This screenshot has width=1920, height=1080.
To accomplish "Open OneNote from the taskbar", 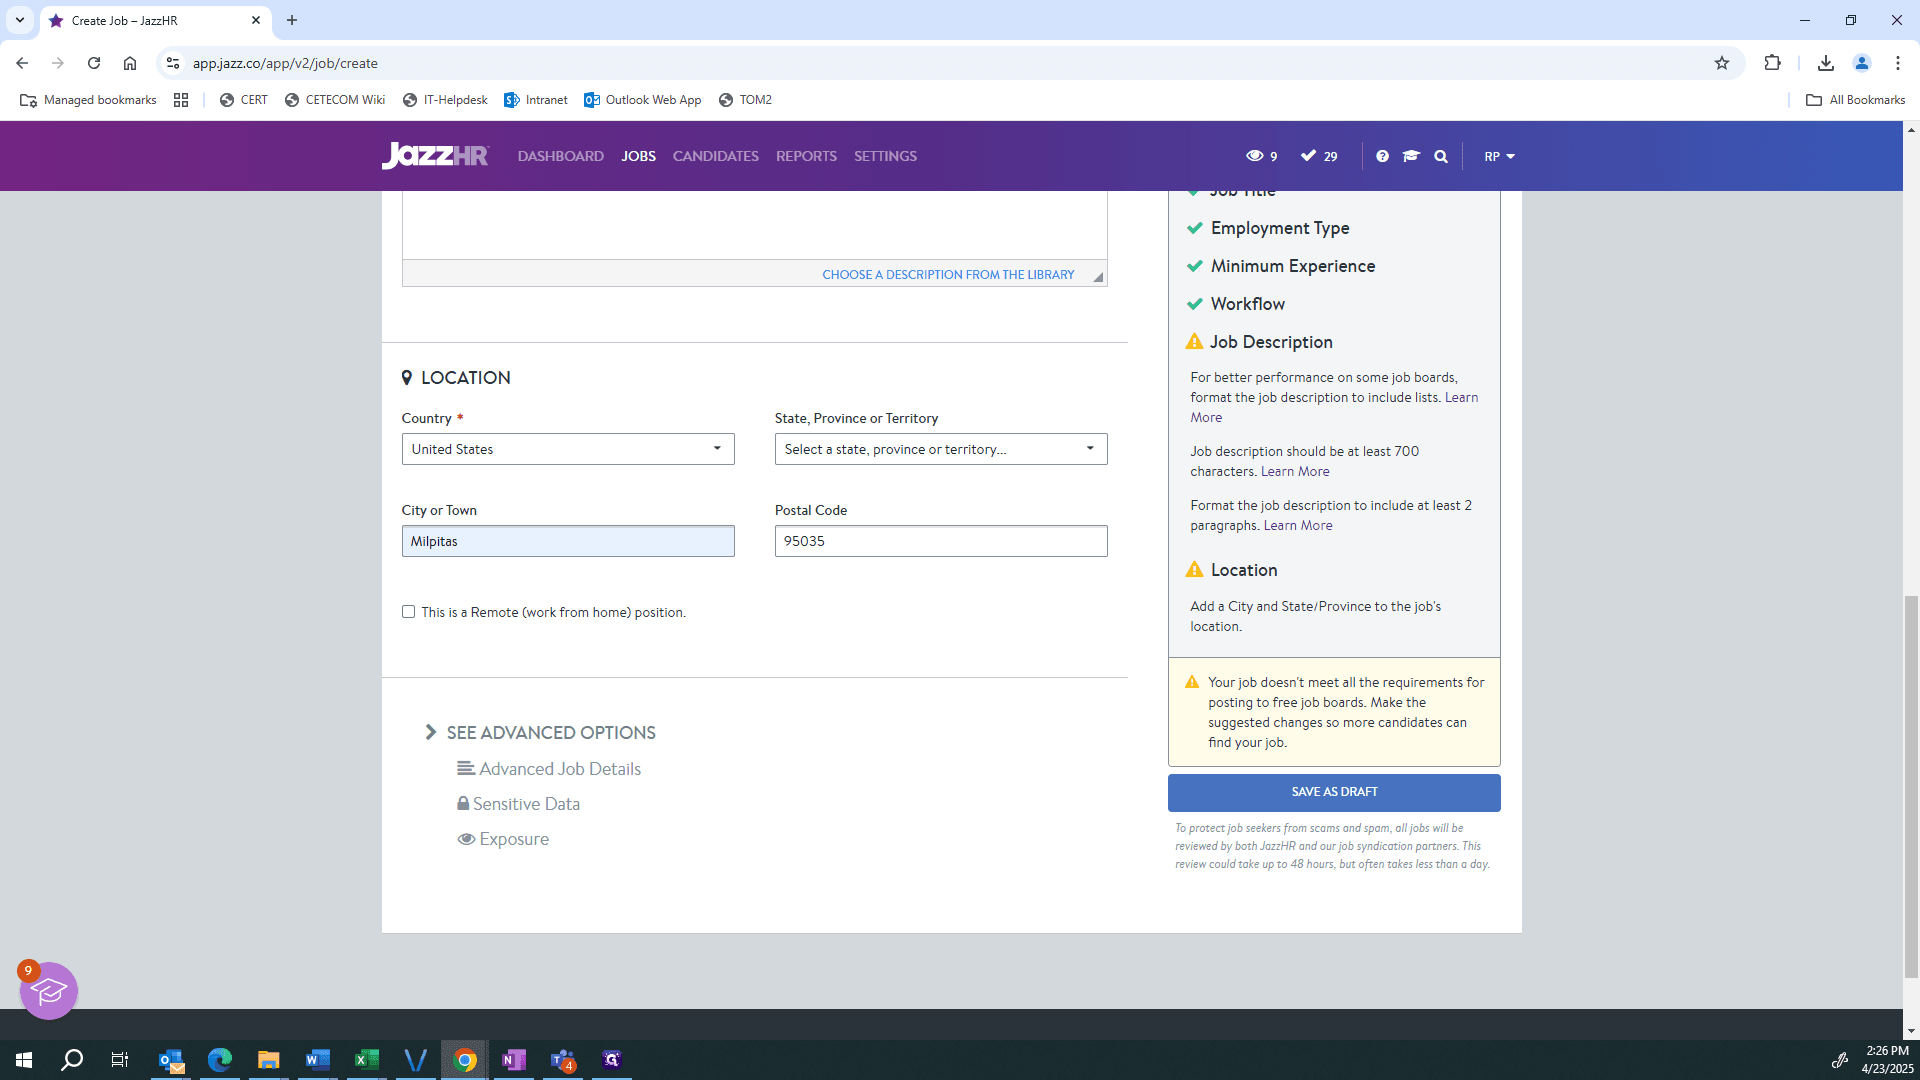I will [514, 1060].
